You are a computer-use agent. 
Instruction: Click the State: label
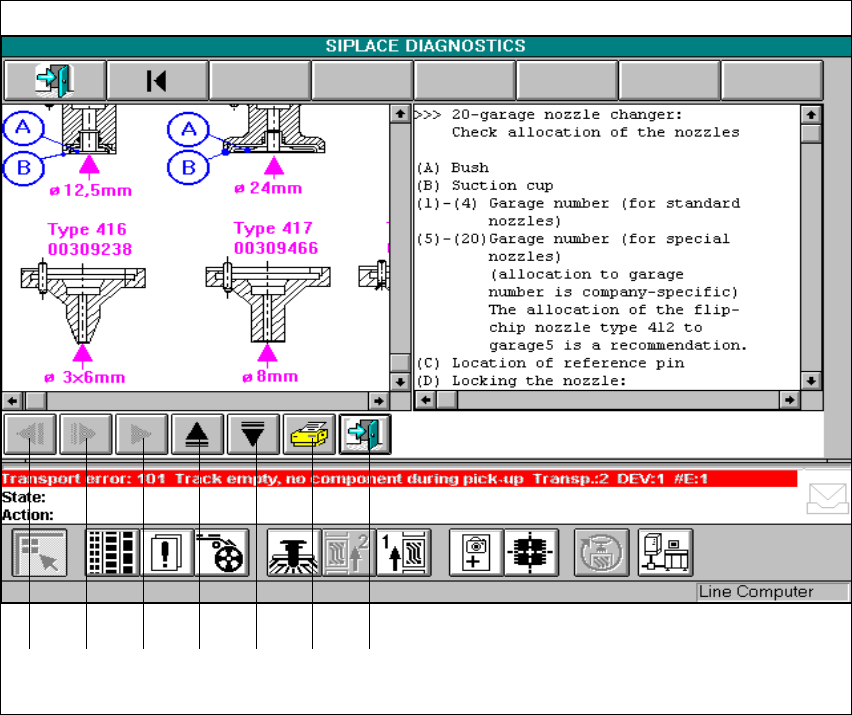coord(24,497)
